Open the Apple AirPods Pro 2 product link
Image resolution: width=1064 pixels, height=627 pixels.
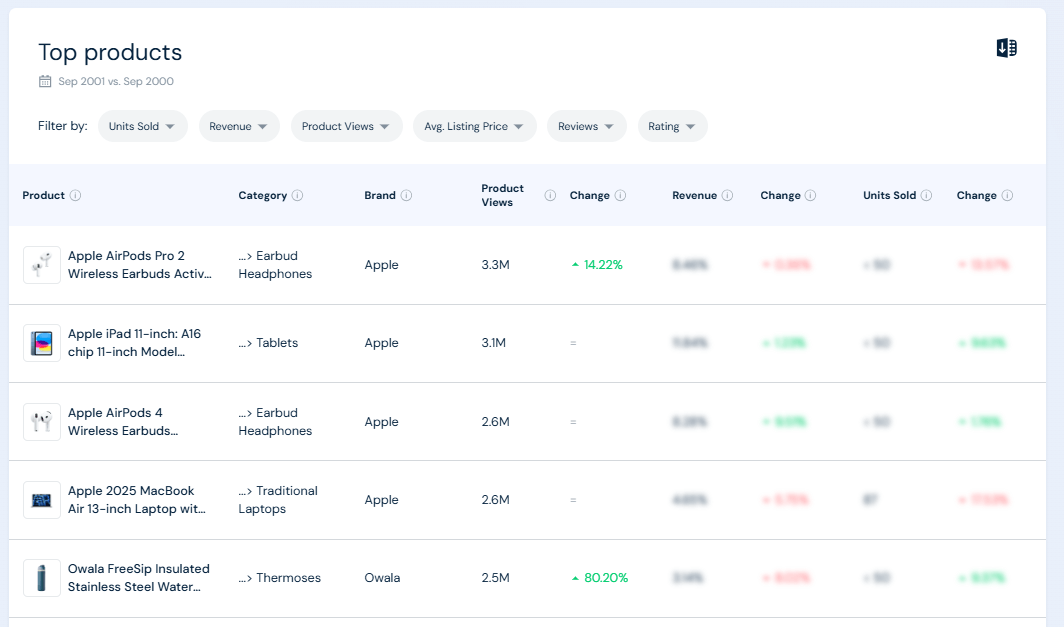139,265
